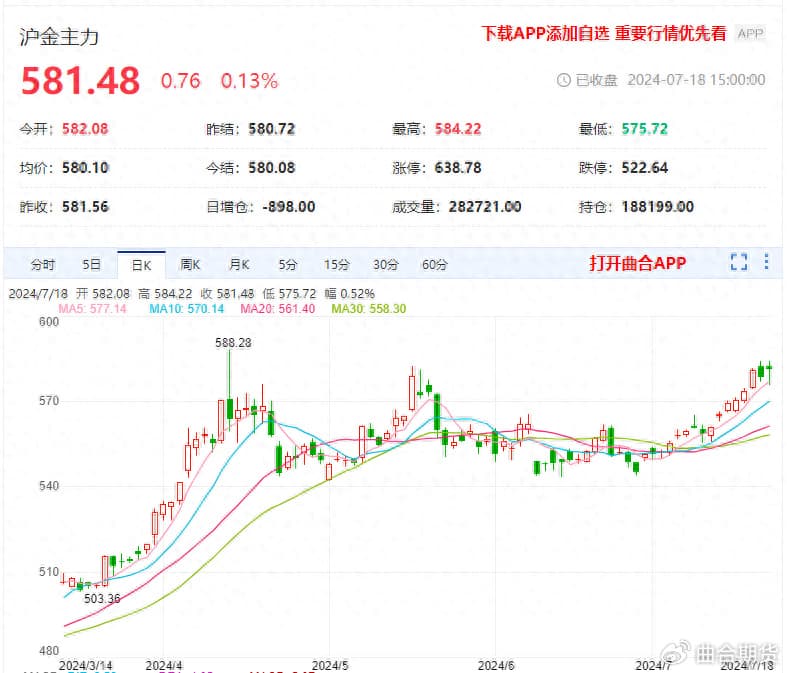Click the 0.13% change value
The image size is (787, 673).
click(x=249, y=81)
